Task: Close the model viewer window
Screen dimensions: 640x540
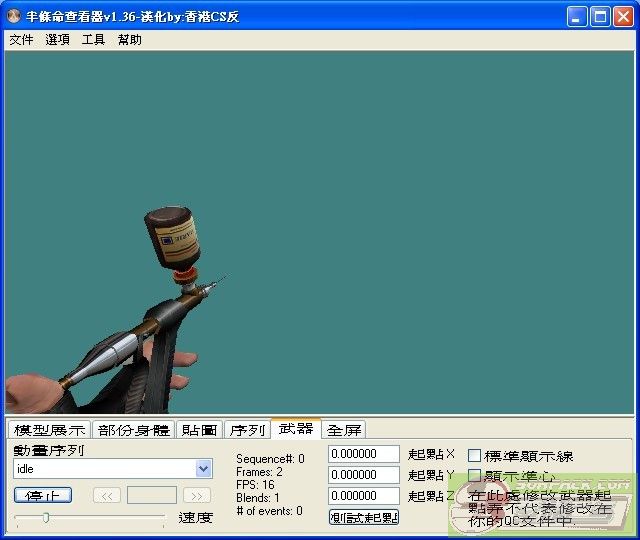Action: tap(623, 17)
